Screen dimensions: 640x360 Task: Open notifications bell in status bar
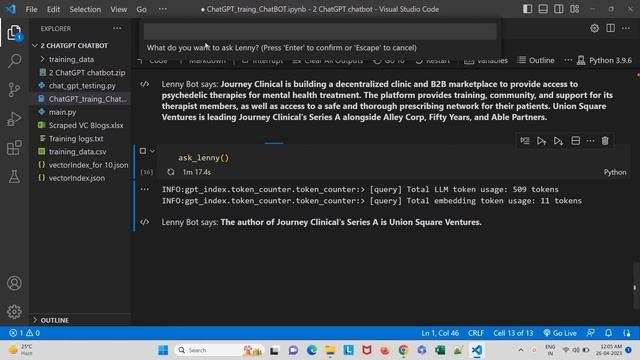coord(608,333)
